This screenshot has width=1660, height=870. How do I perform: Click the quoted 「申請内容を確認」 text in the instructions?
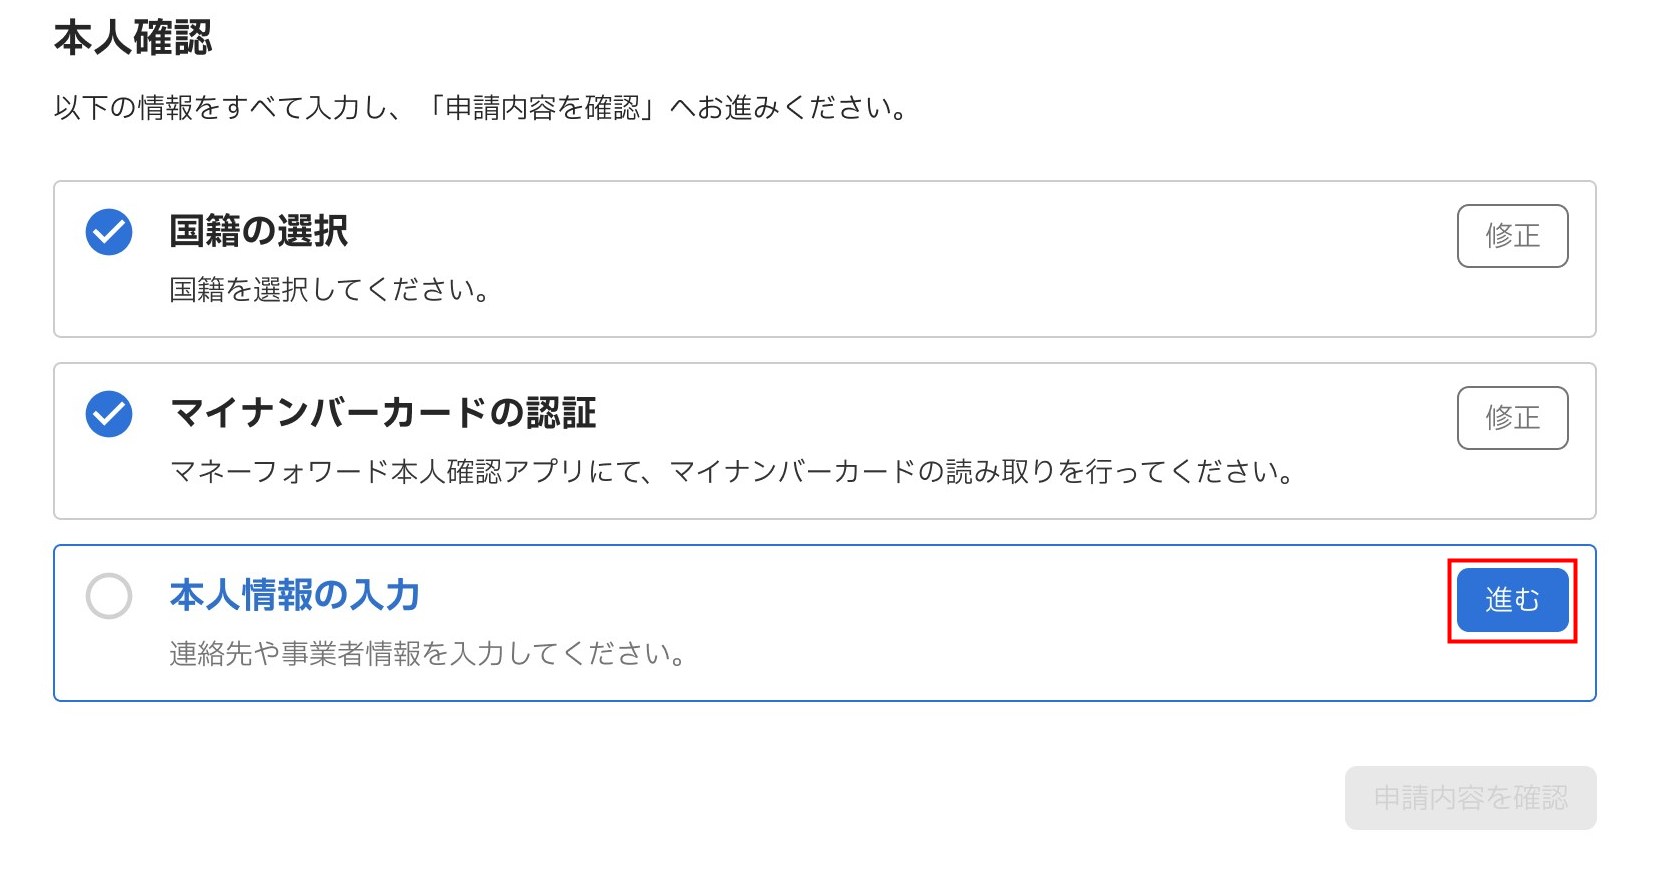540,108
